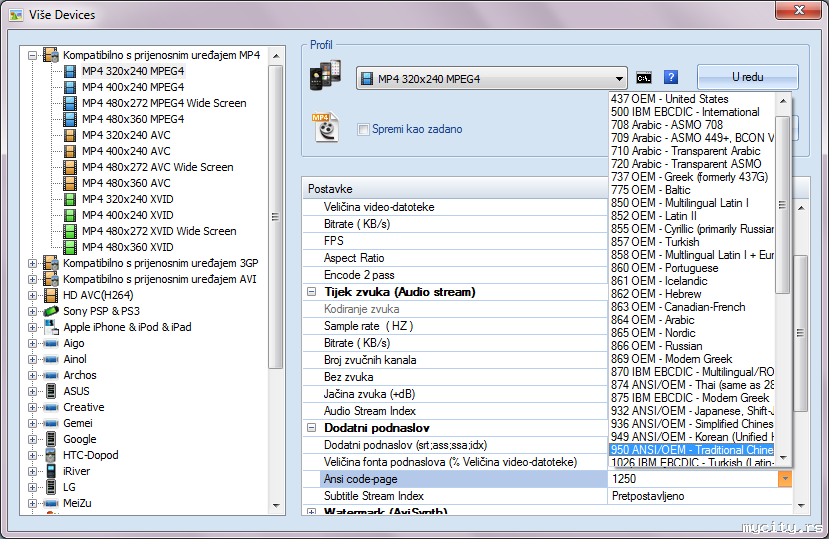
Task: Click the HD AVC(H264) film icon
Action: click(x=51, y=295)
